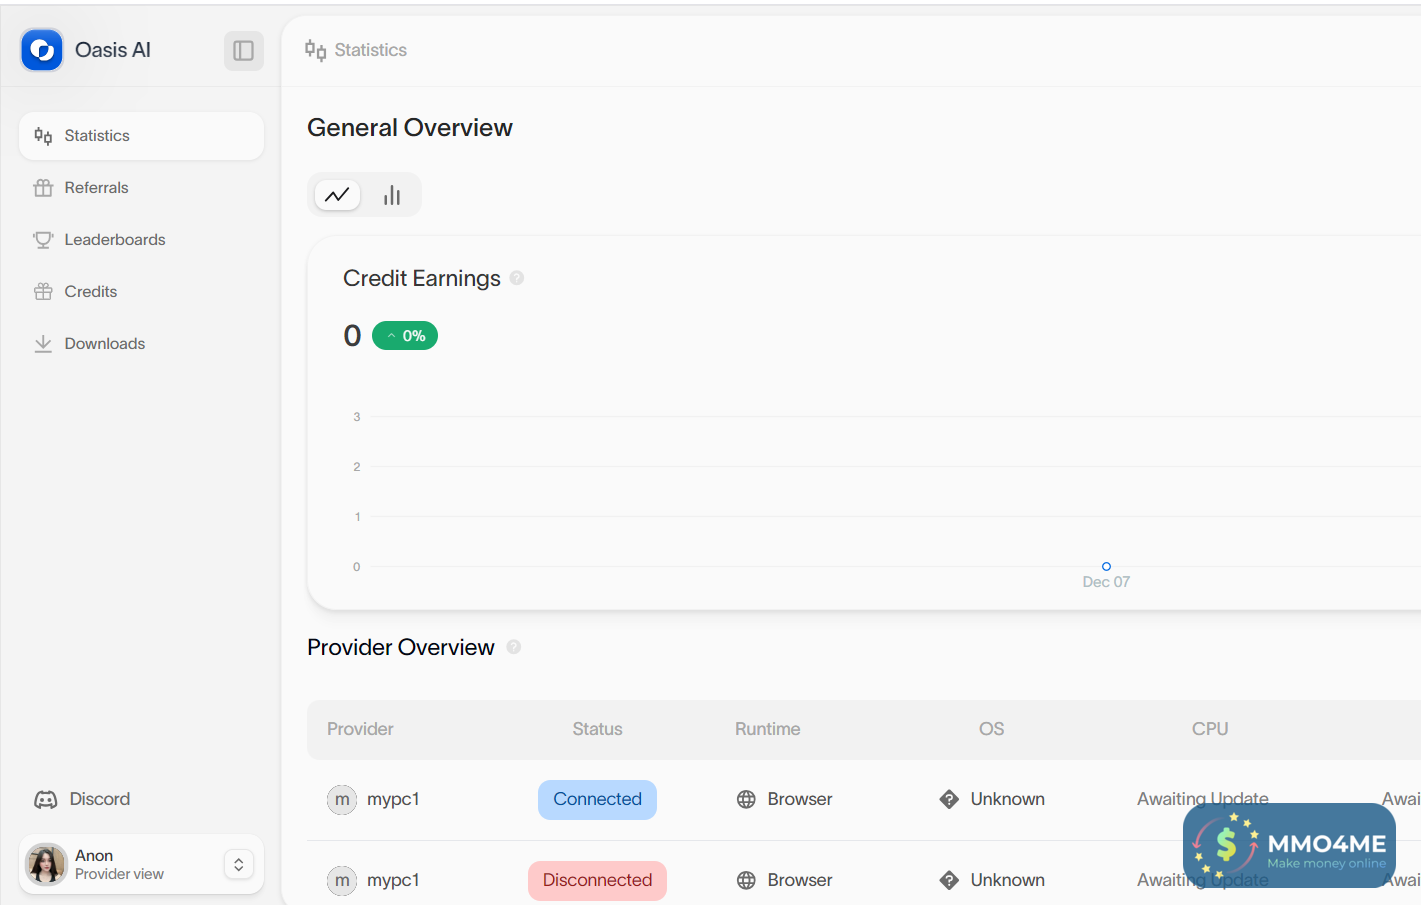Click the Anon profile avatar picture
1421x905 pixels.
[x=46, y=865]
